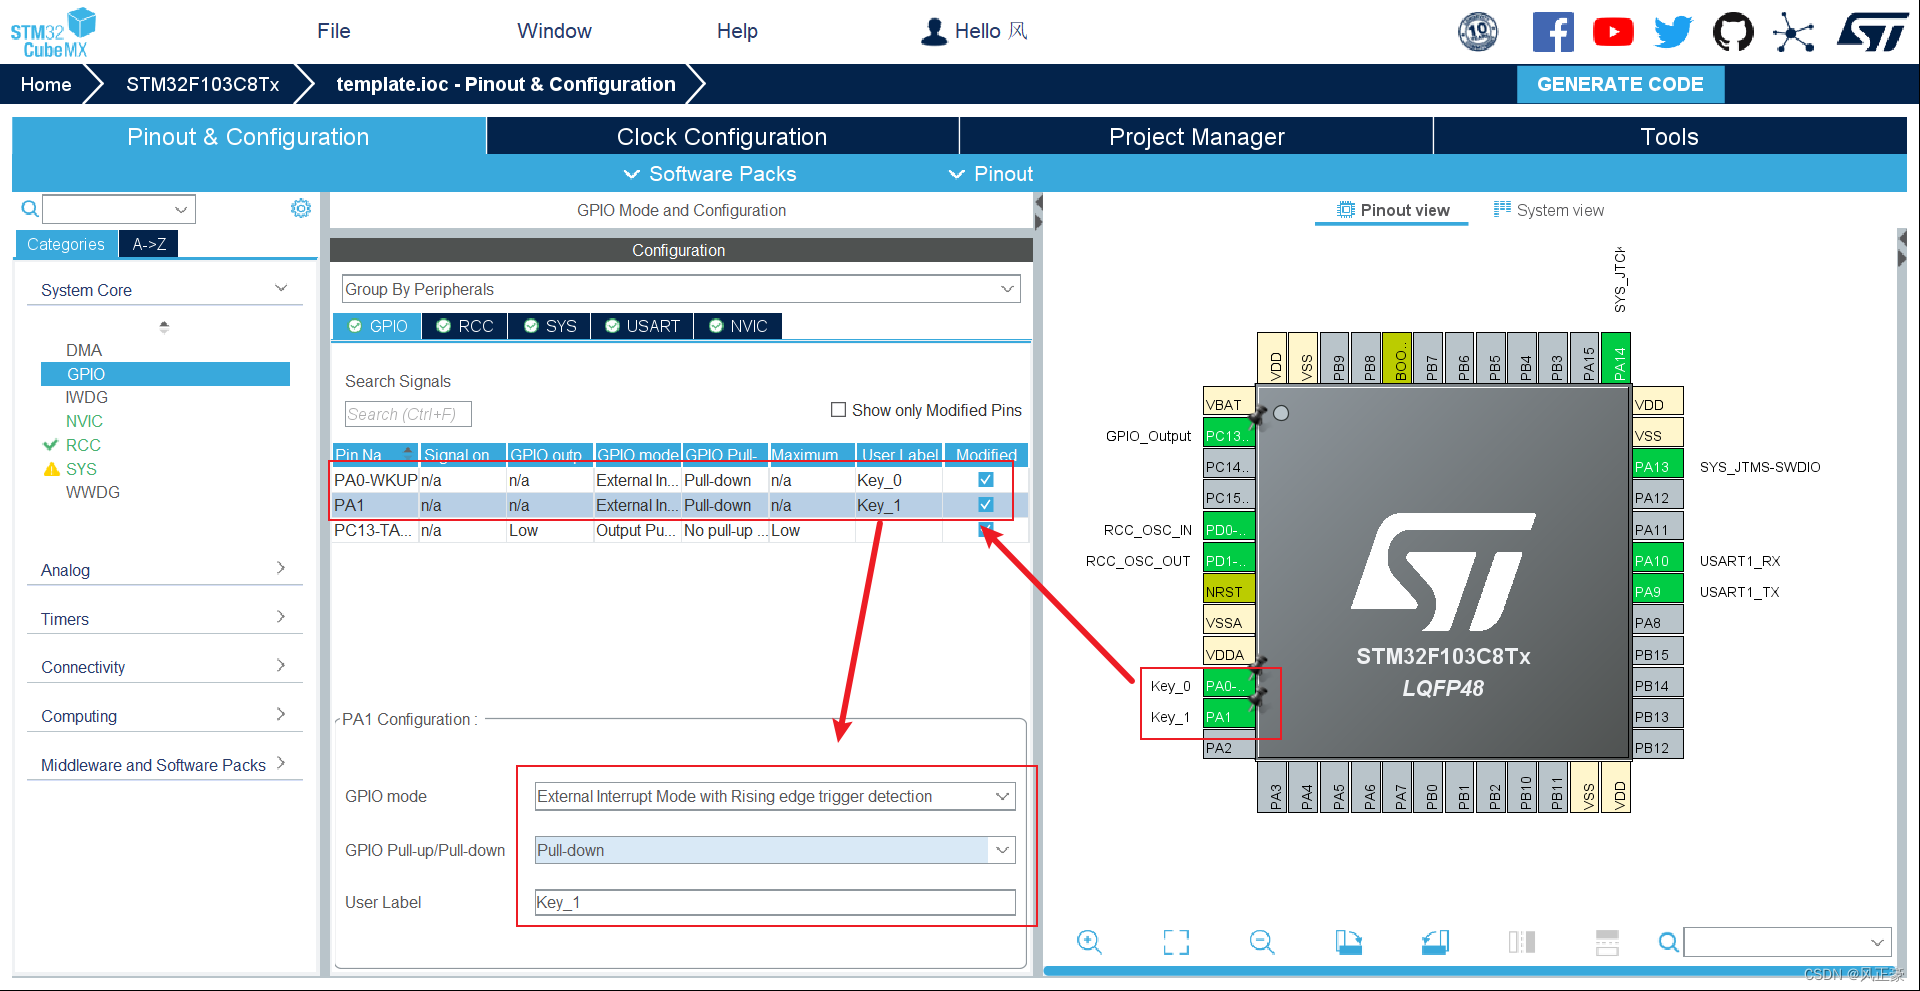Click the Search Signals input field

click(408, 414)
